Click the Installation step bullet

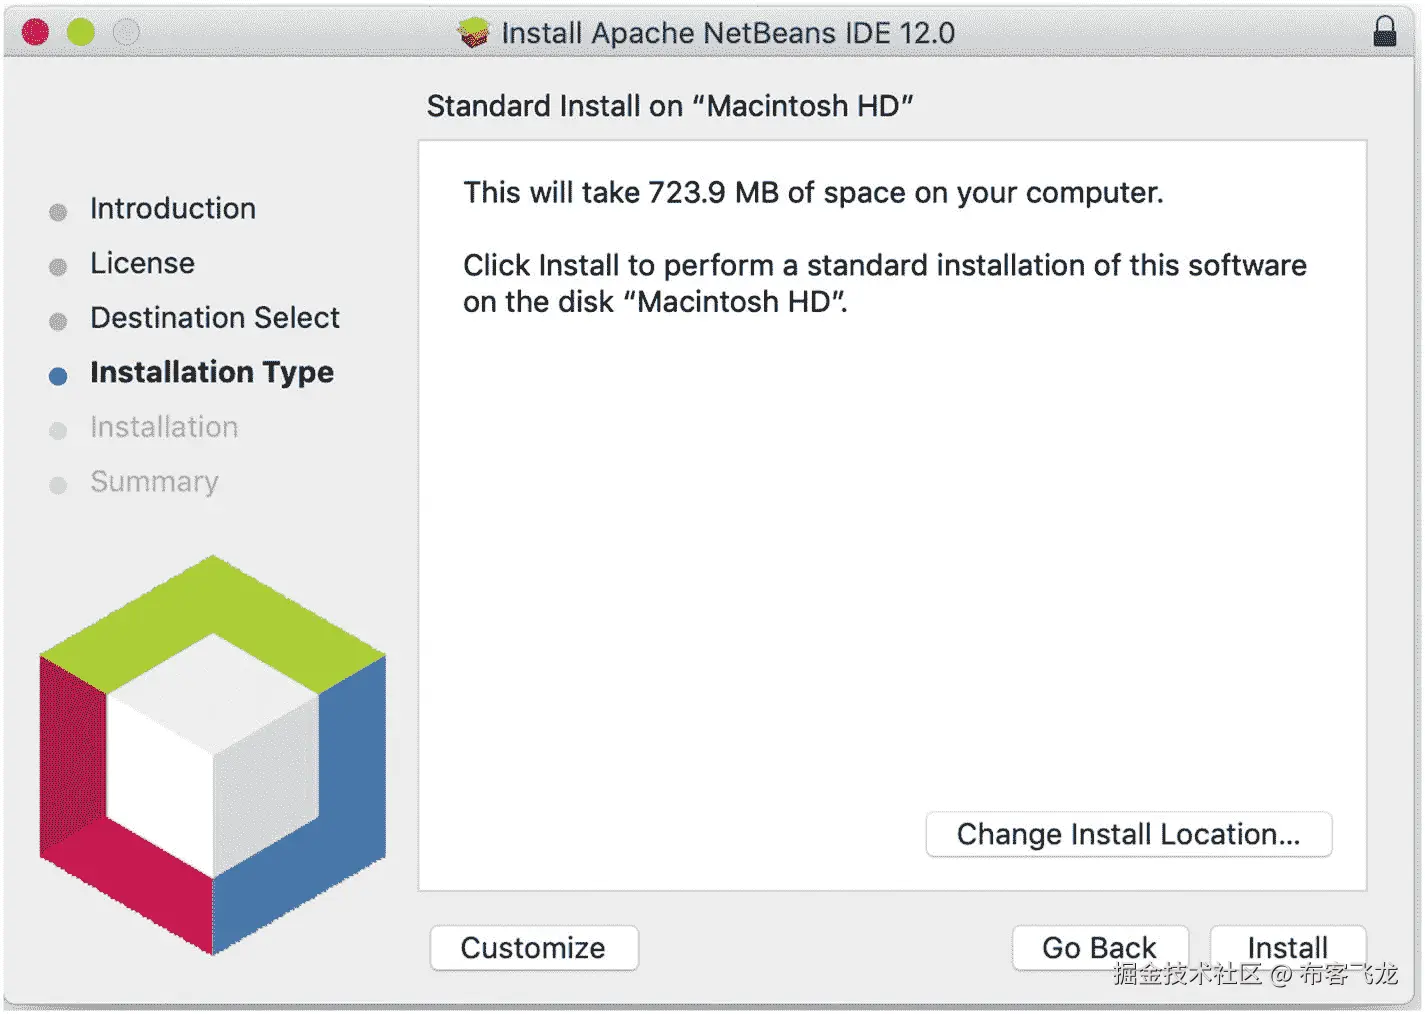point(58,431)
